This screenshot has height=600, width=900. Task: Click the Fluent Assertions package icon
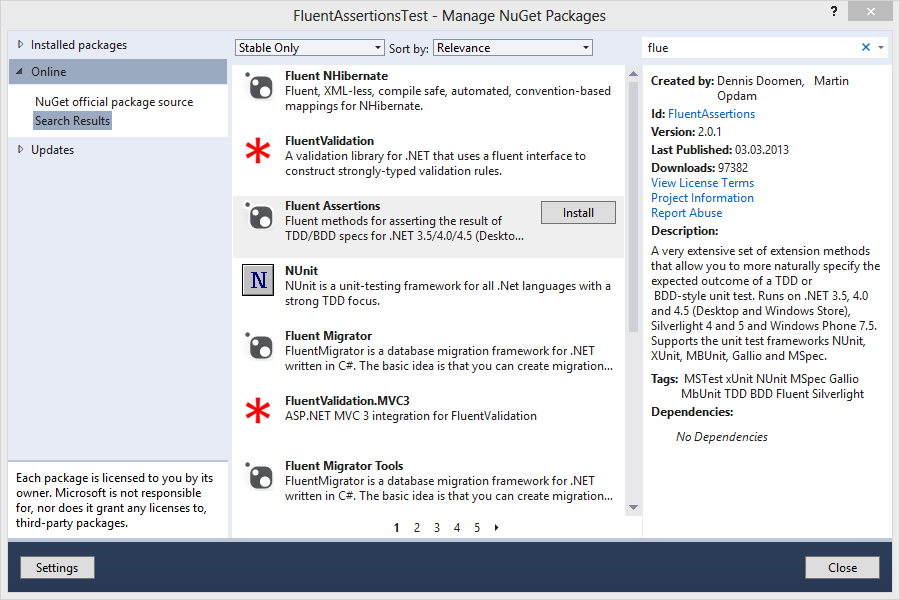pos(259,216)
